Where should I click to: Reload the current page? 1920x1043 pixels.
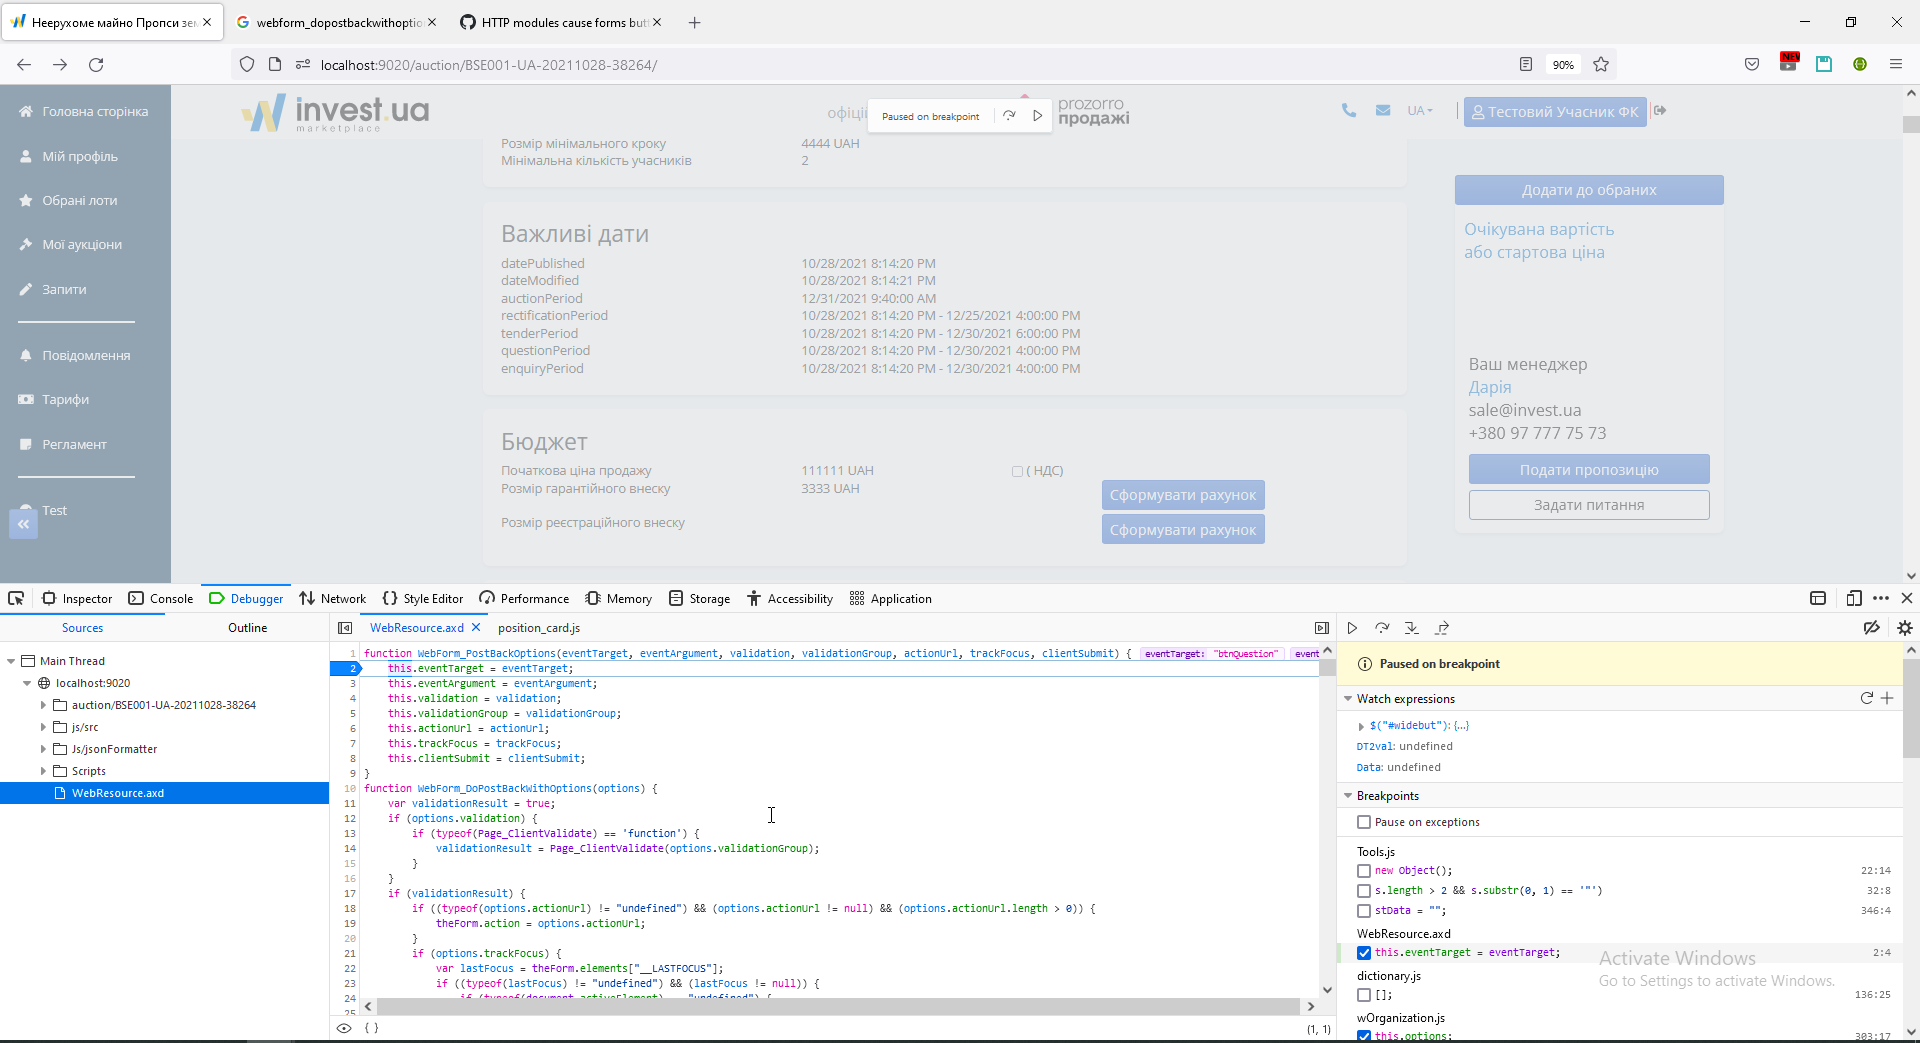point(96,64)
